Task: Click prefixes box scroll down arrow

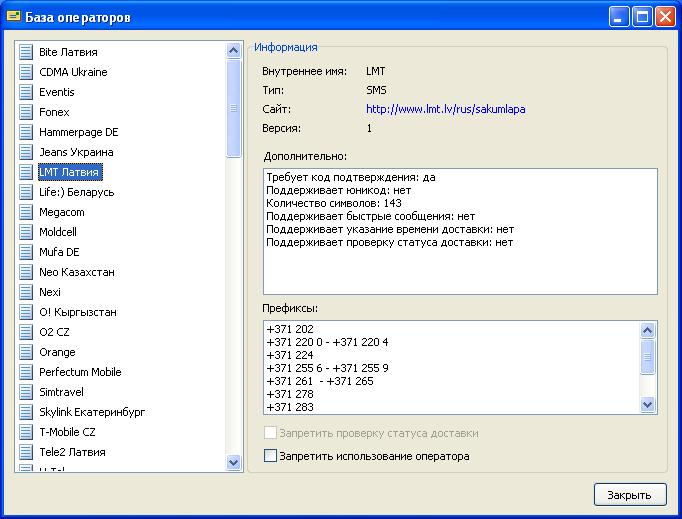Action: (648, 405)
